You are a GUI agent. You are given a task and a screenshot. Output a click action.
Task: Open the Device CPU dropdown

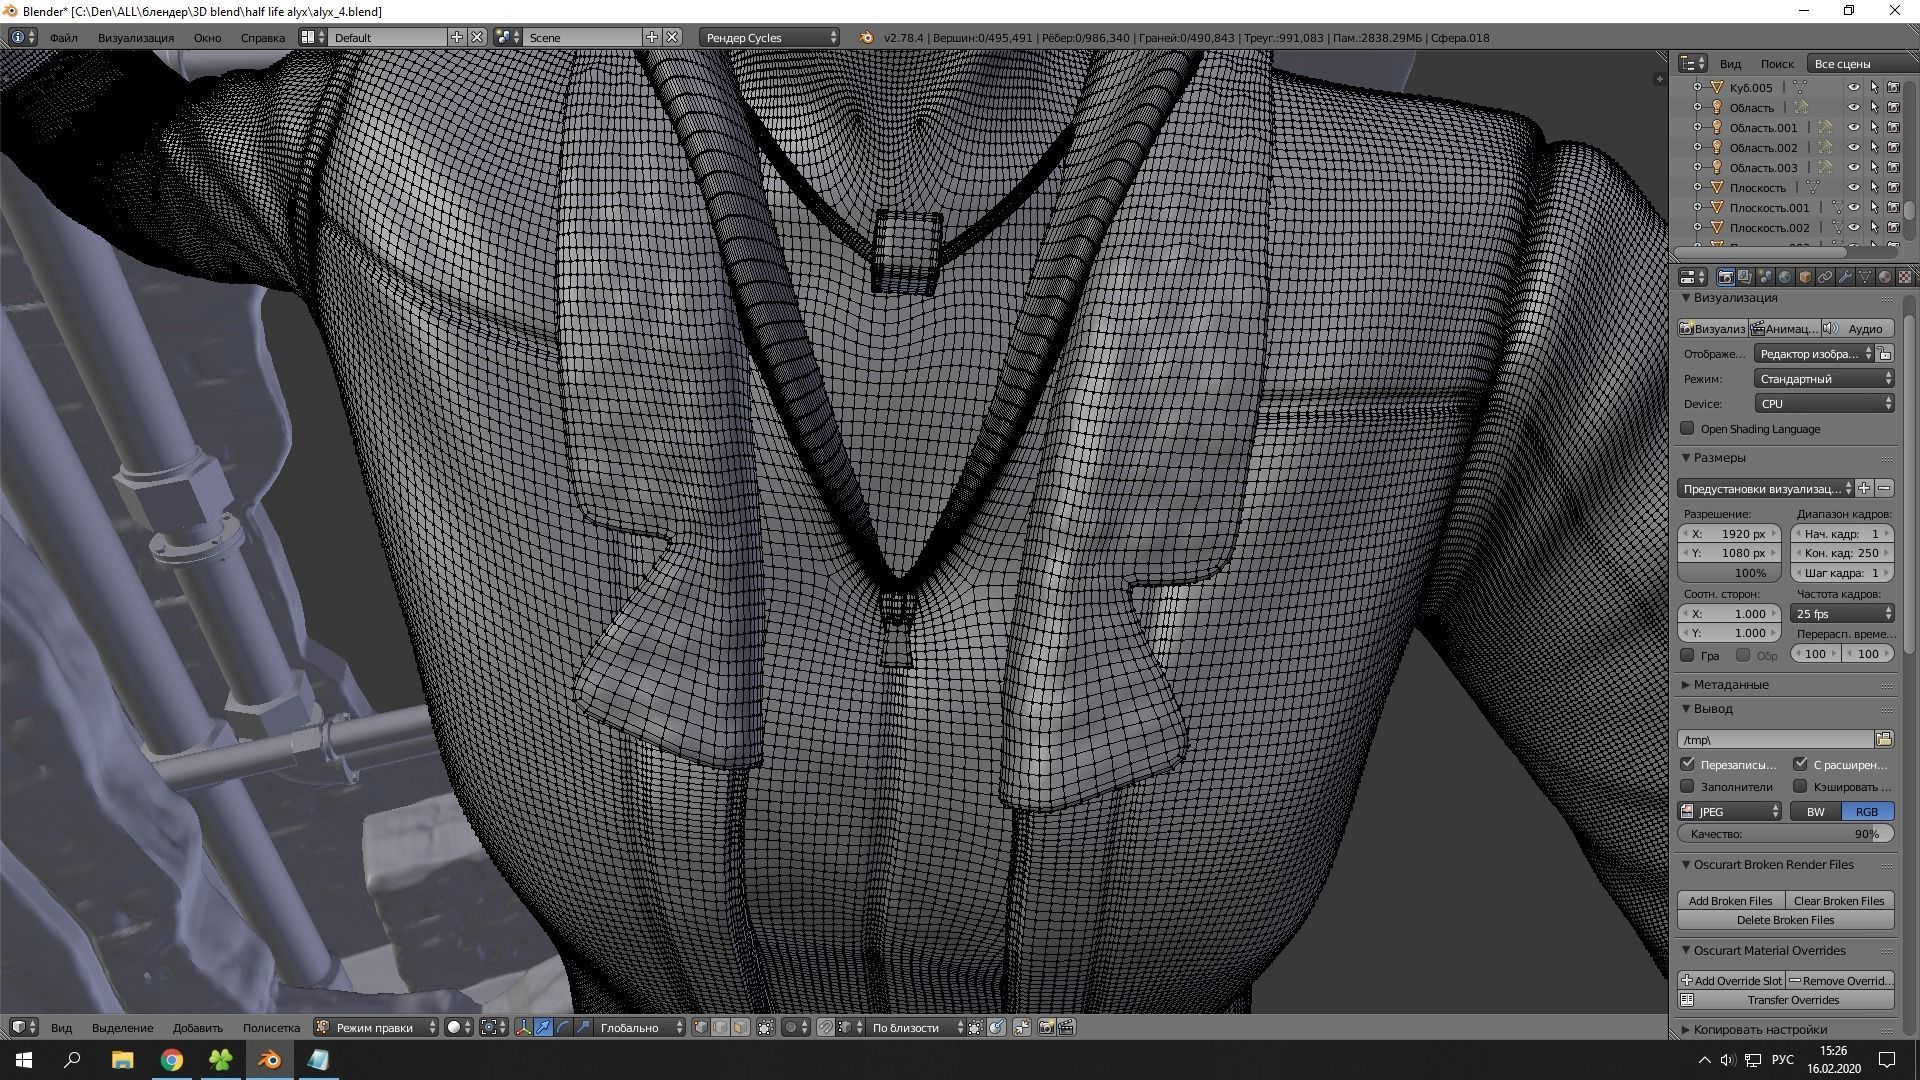tap(1825, 404)
